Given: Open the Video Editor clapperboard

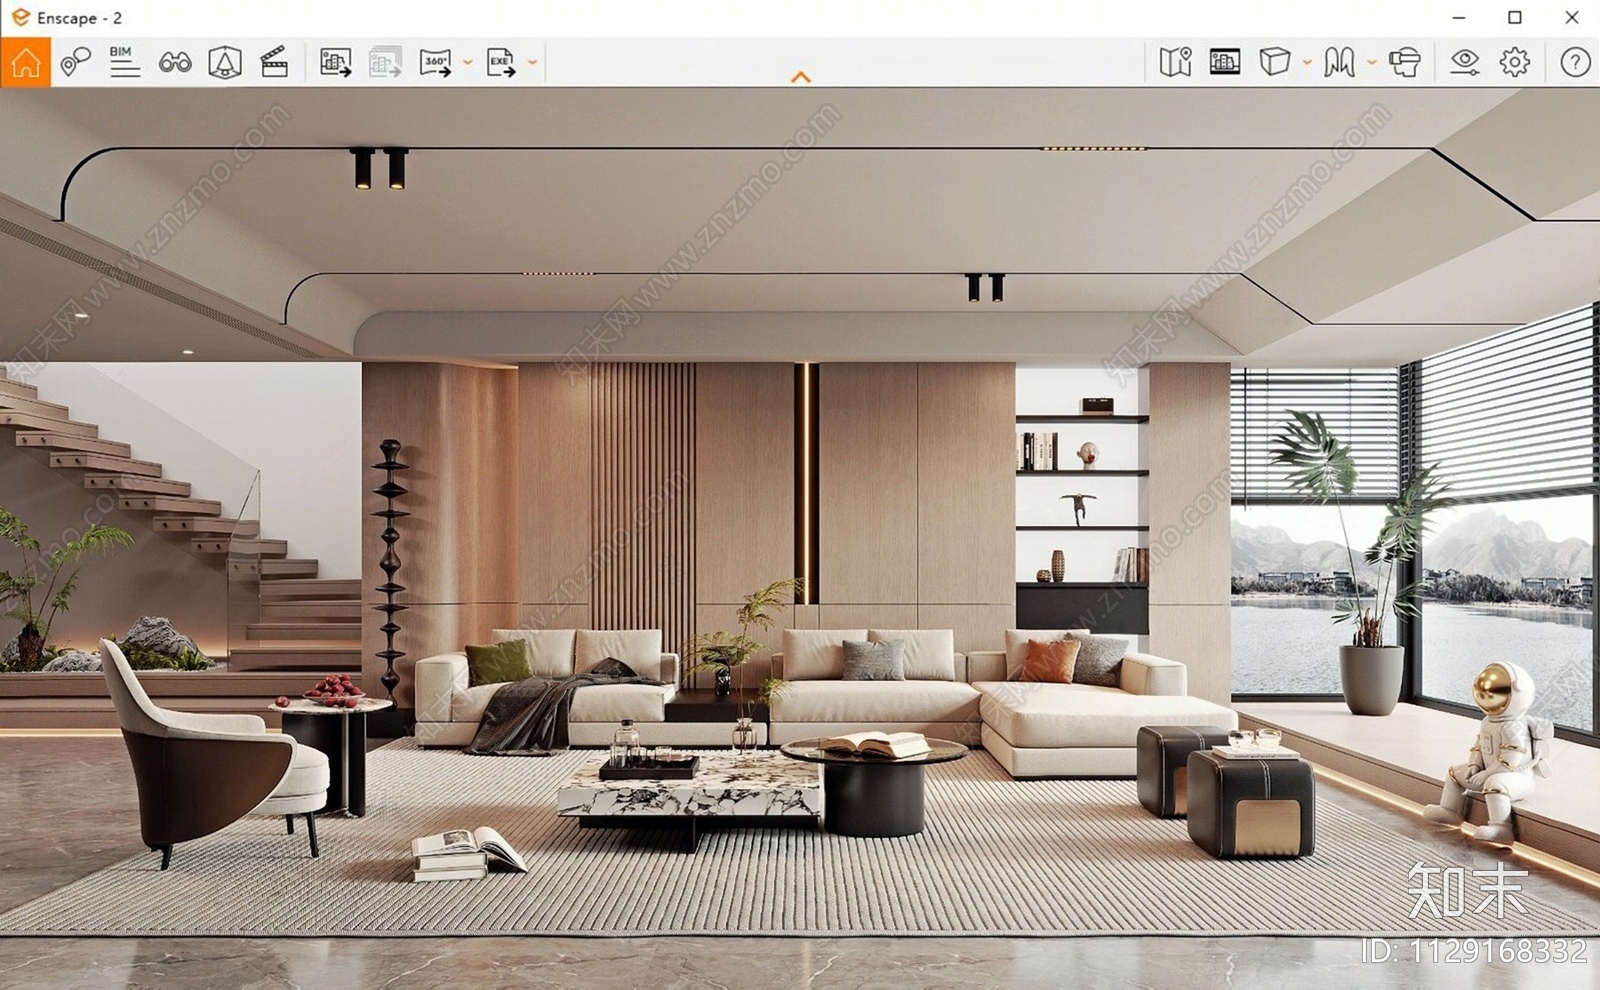Looking at the screenshot, I should pos(274,62).
